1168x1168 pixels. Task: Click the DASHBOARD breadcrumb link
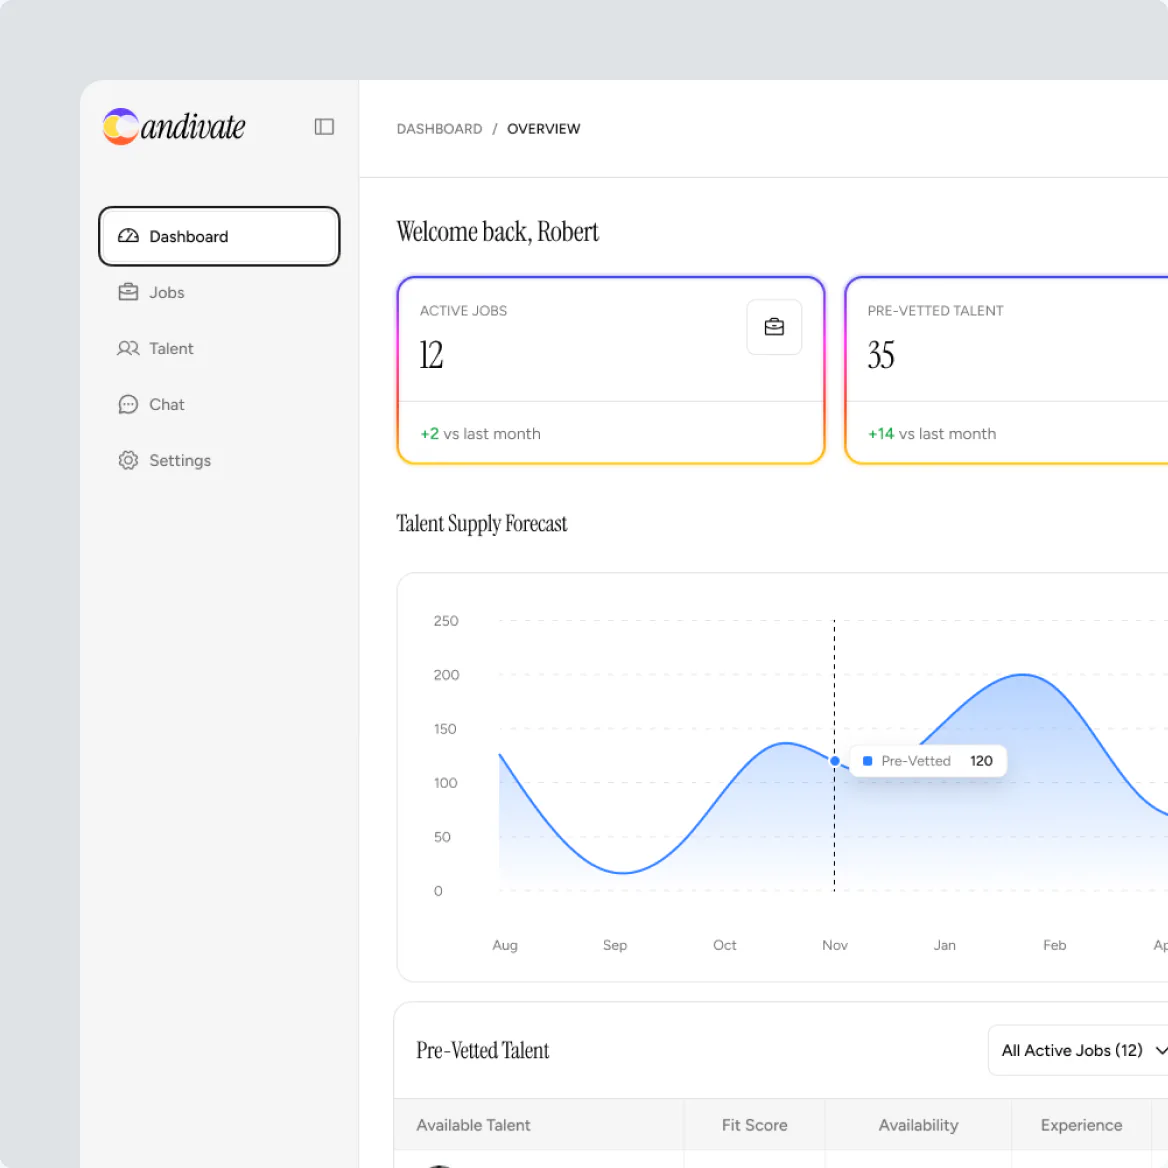439,129
